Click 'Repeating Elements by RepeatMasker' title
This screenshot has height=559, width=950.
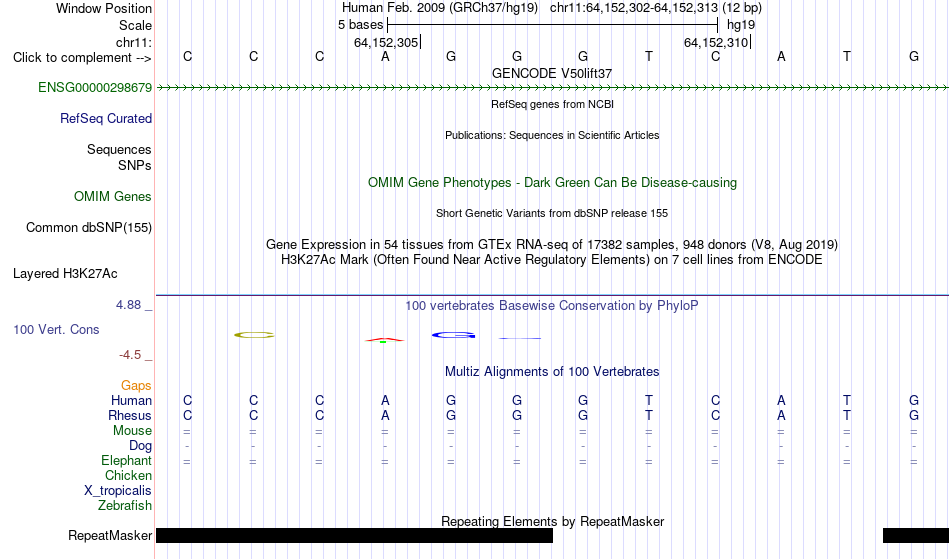pyautogui.click(x=552, y=521)
